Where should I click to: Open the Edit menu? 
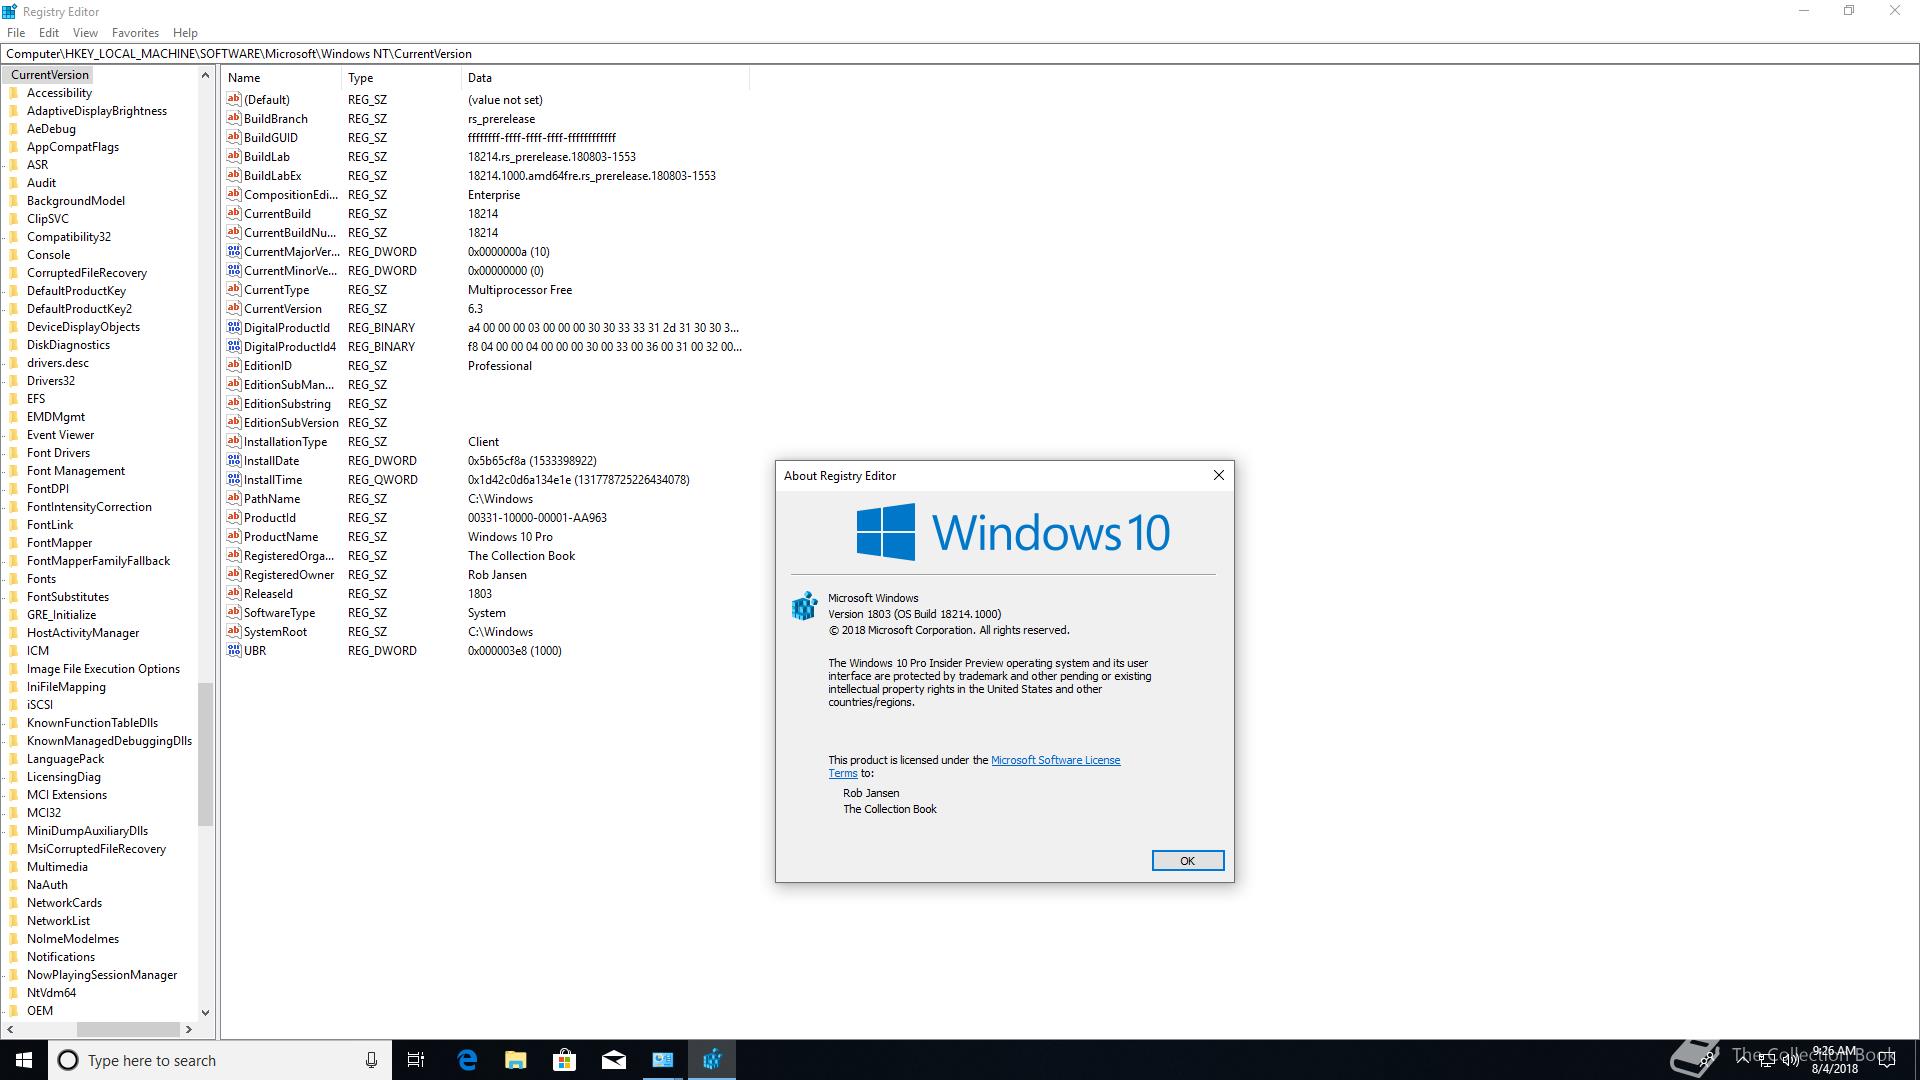click(x=49, y=32)
